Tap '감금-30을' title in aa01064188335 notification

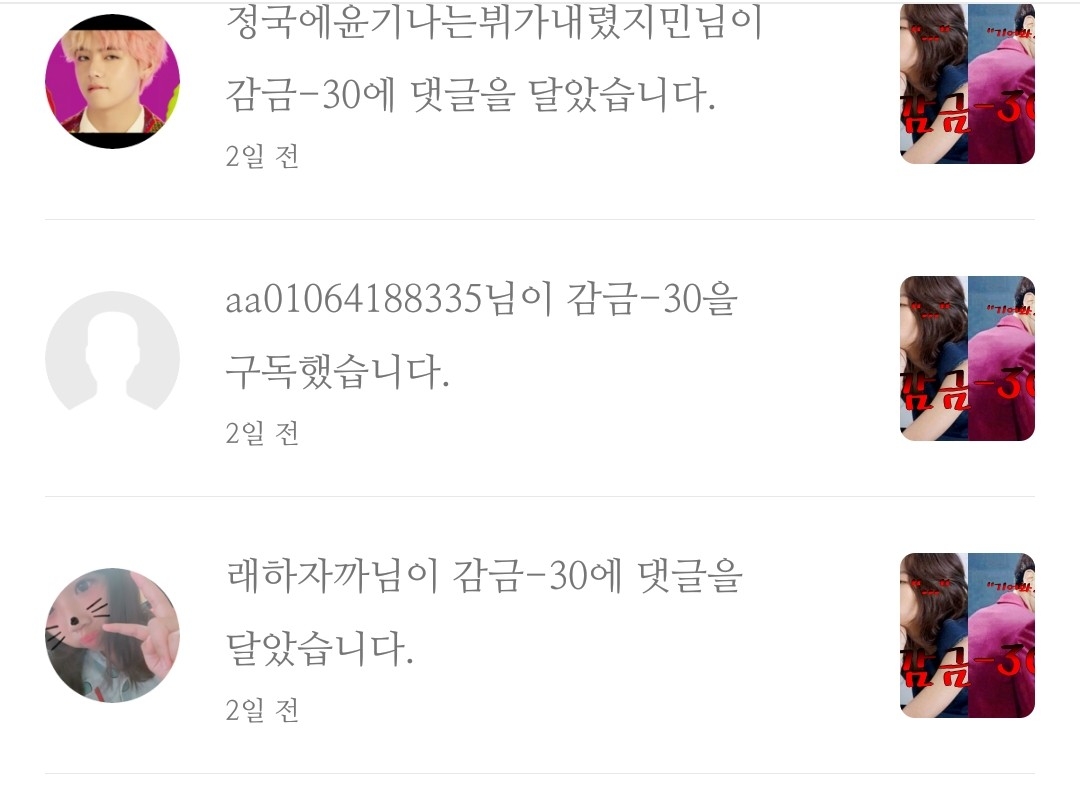pos(652,300)
